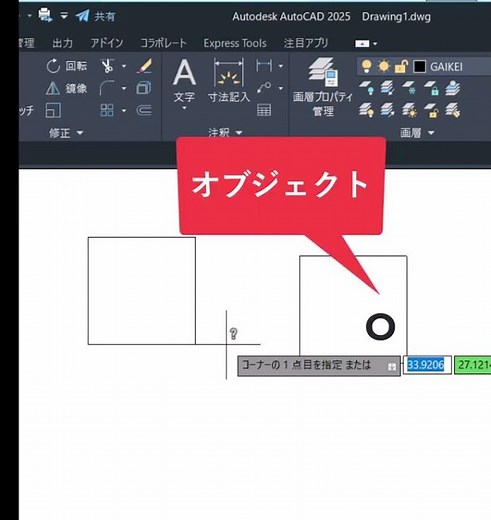The image size is (491, 520).
Task: Open Layer Properties Manager (画層プロパティ管理)
Action: (323, 87)
